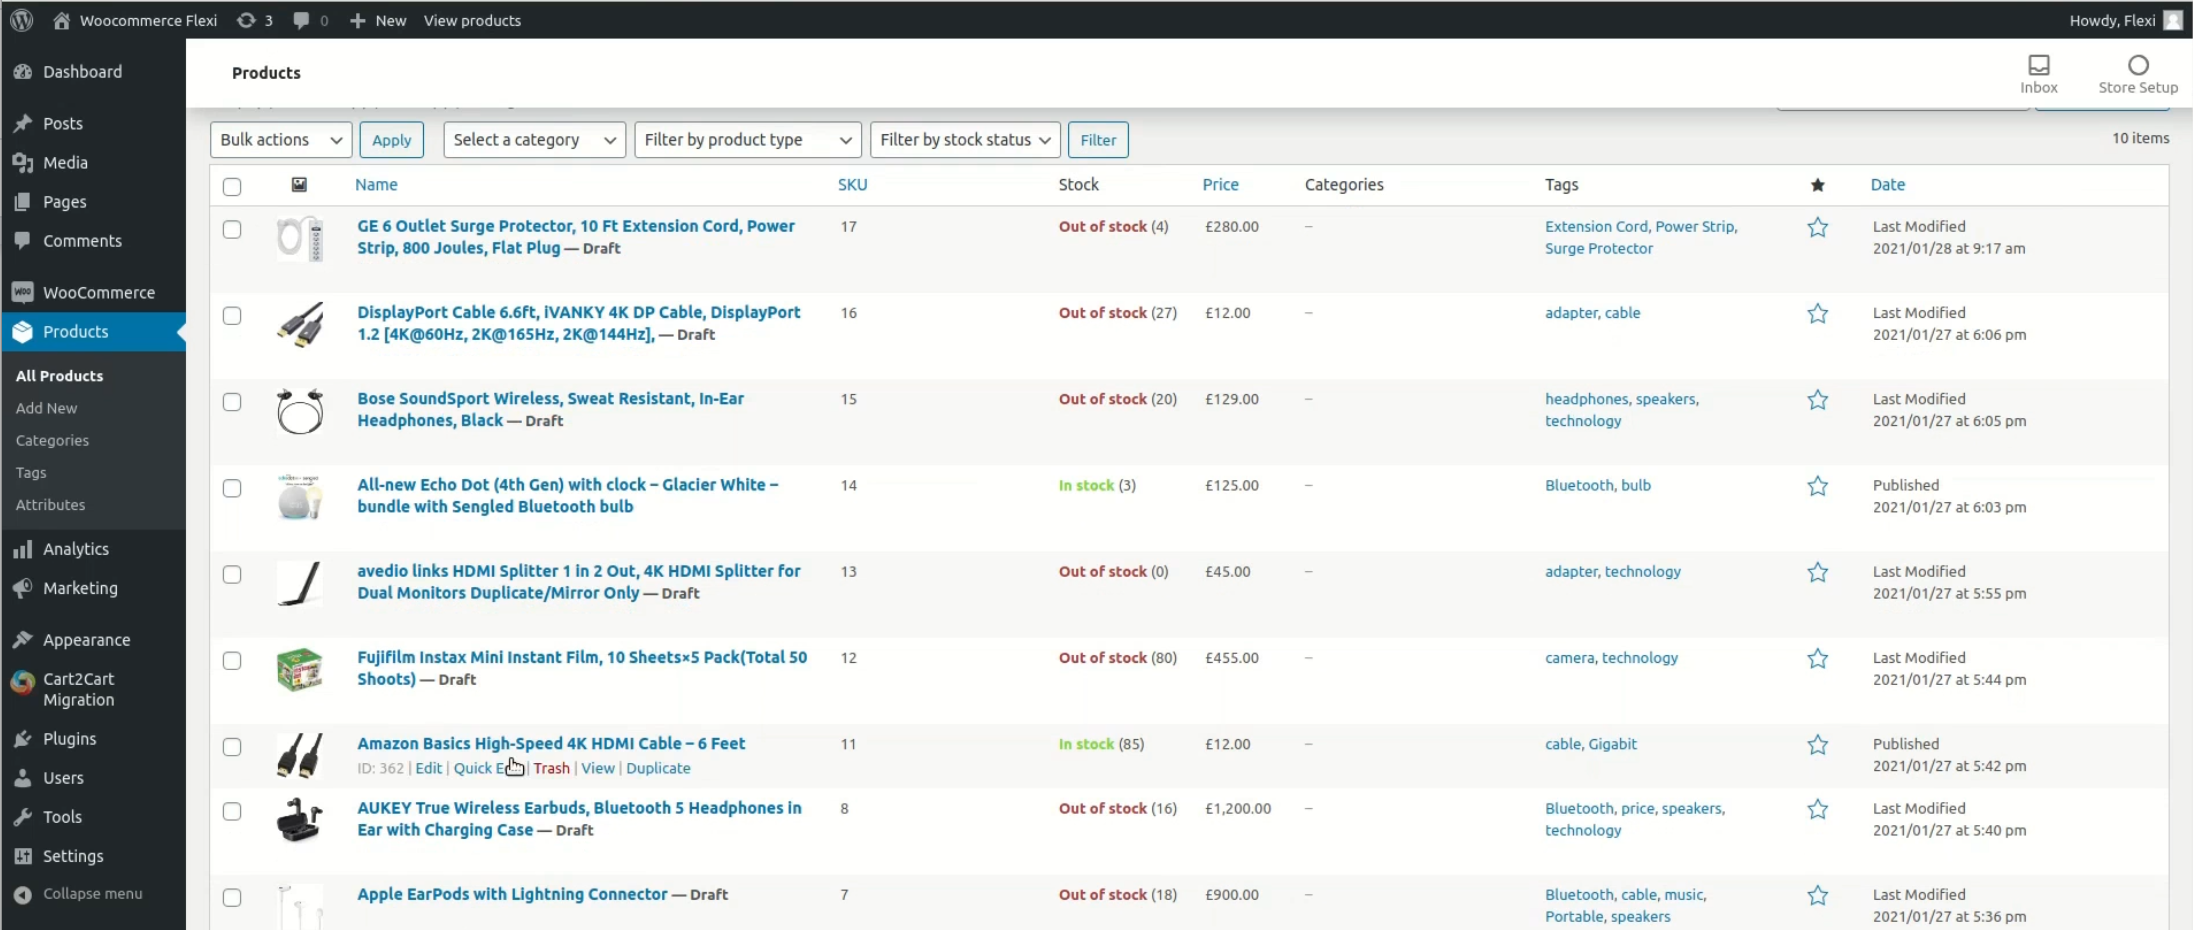This screenshot has height=930, width=2193.
Task: Click the WooCommerce icon in sidebar
Action: (23, 292)
